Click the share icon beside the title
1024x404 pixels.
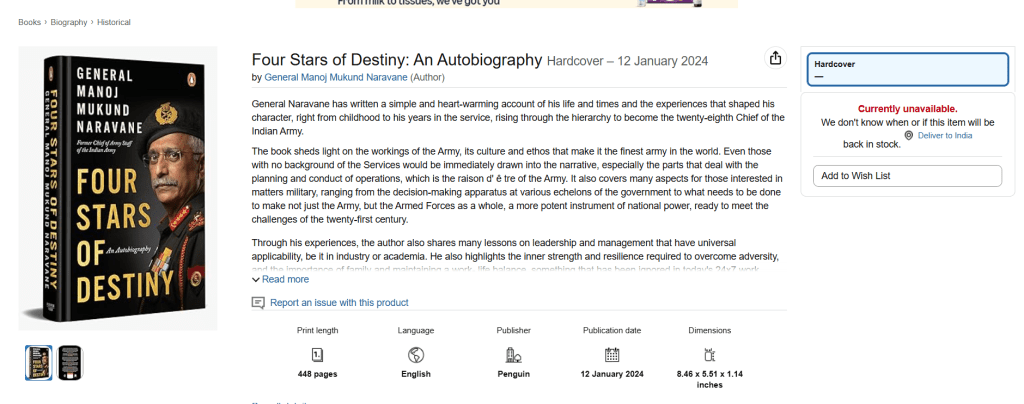click(x=775, y=58)
